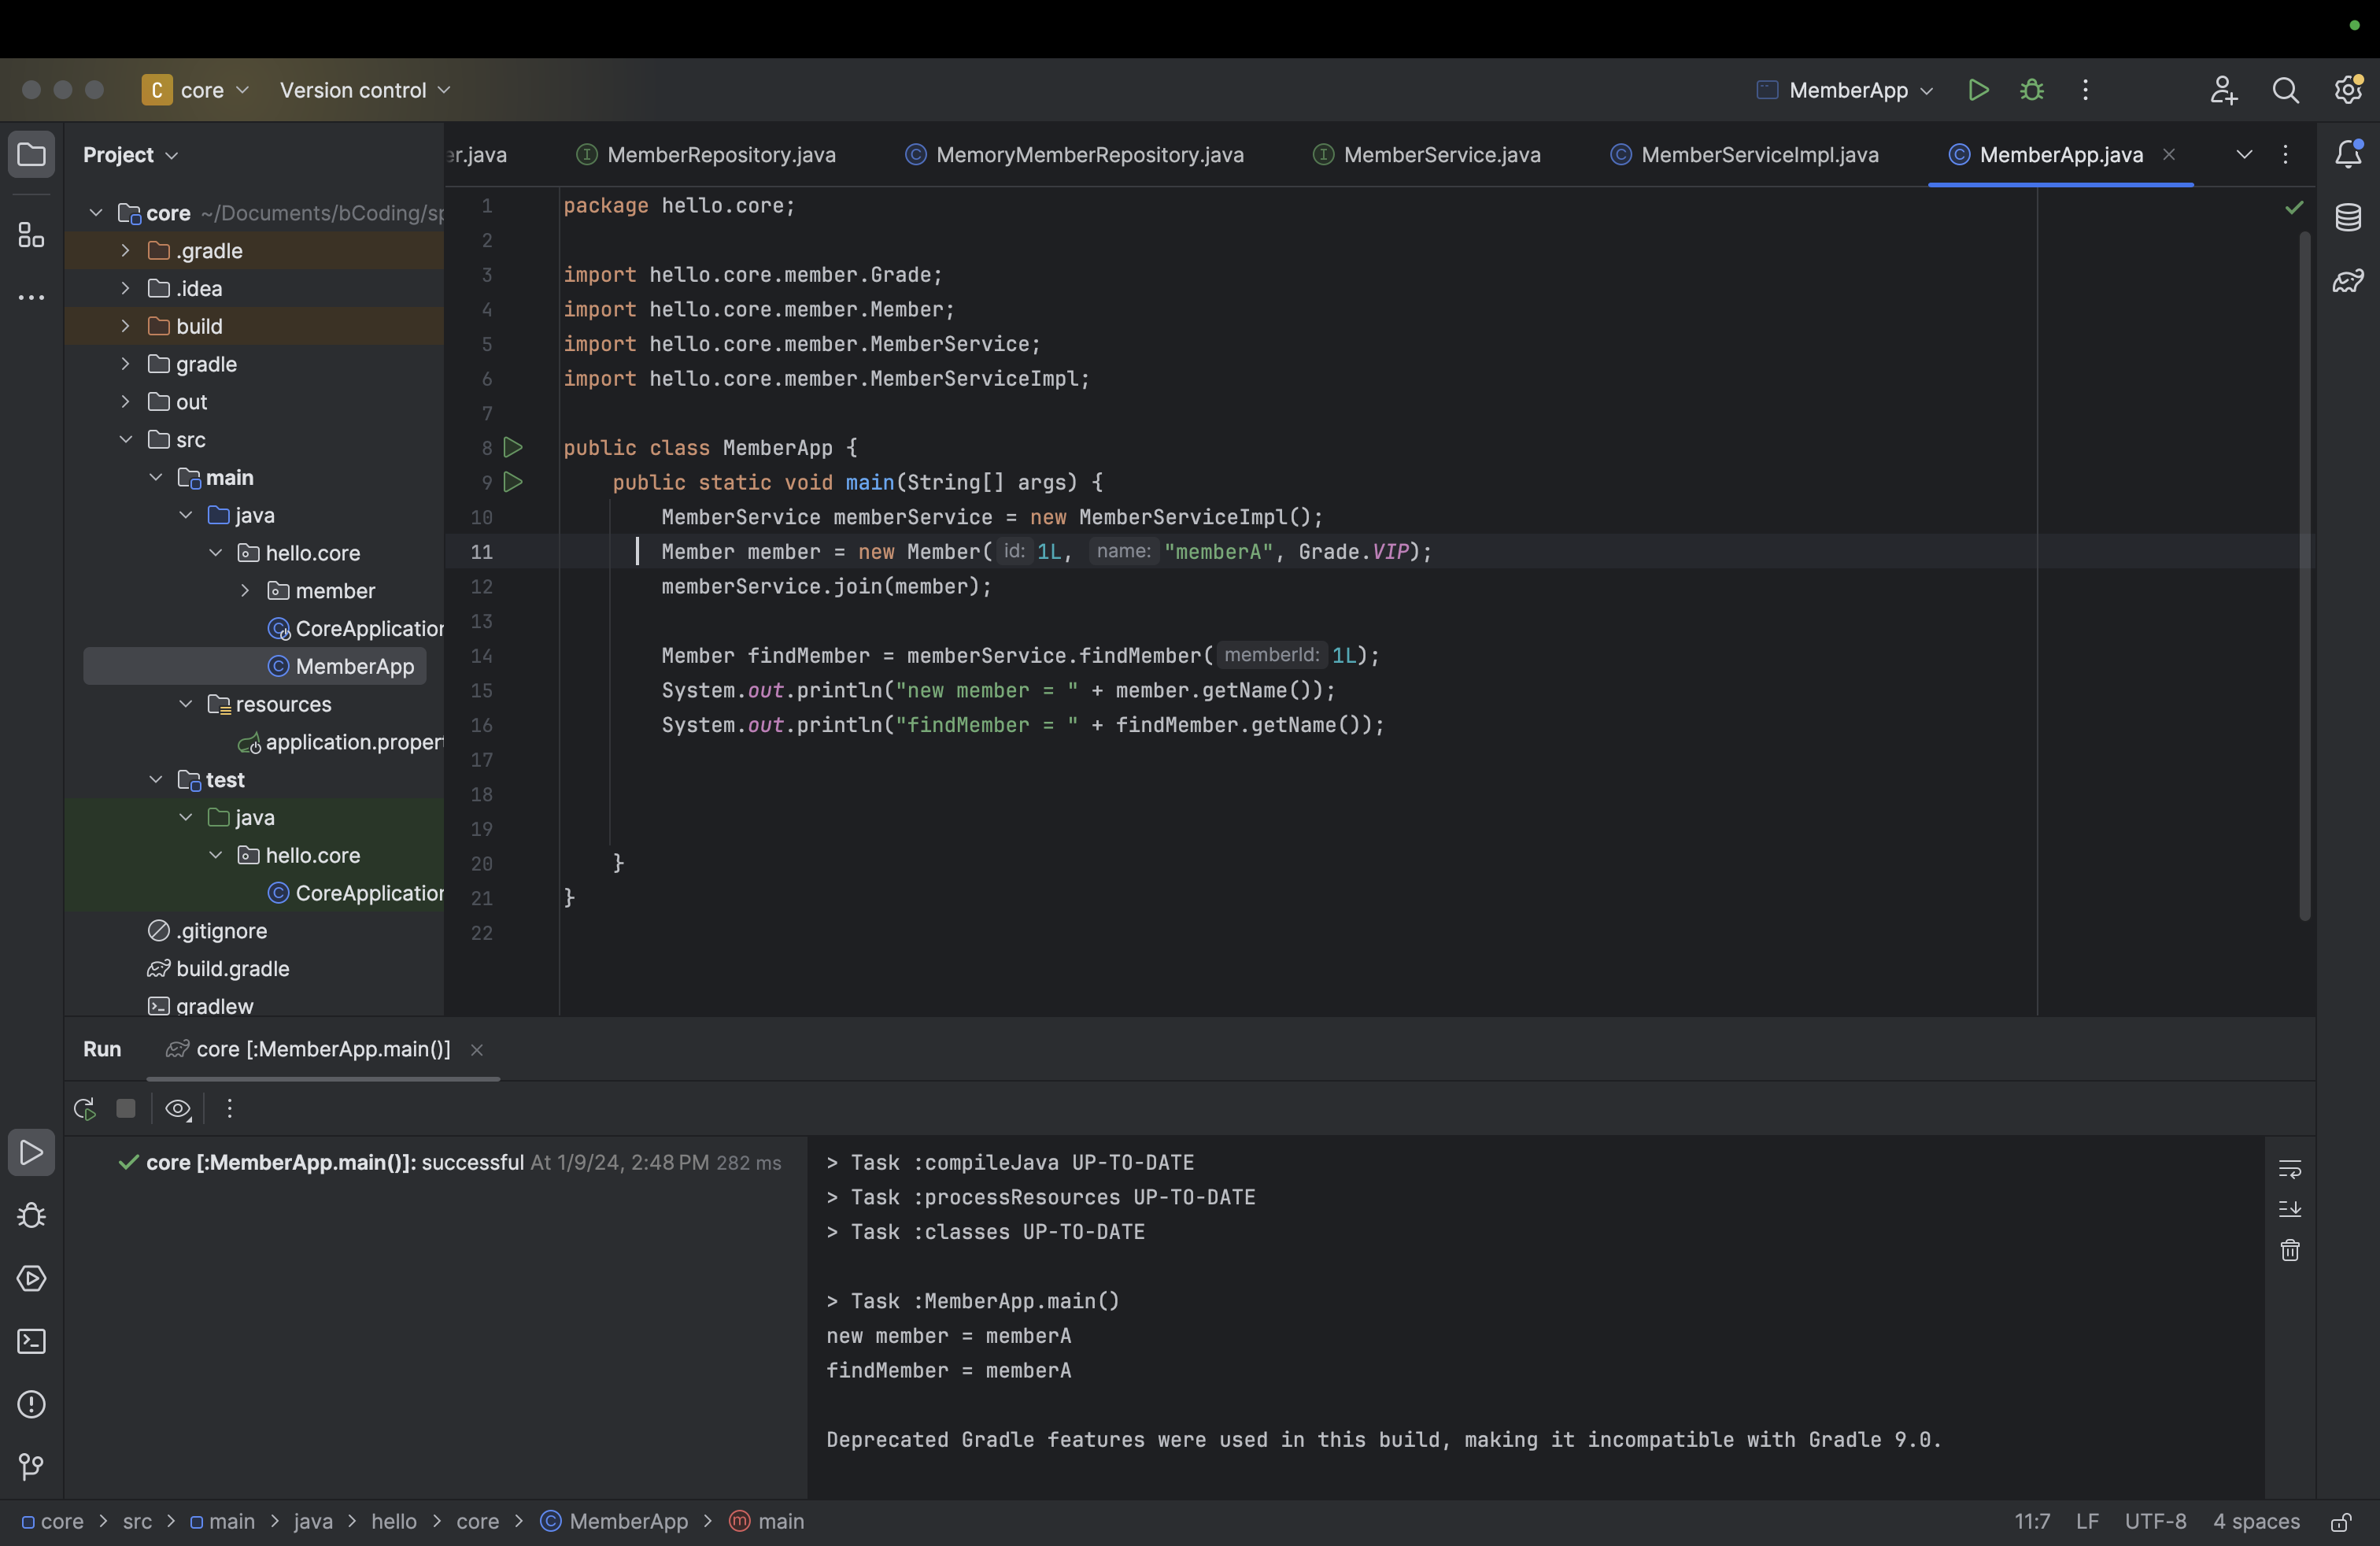The width and height of the screenshot is (2380, 1546).
Task: Click MemberApp in the breadcrumb bar
Action: 614,1521
